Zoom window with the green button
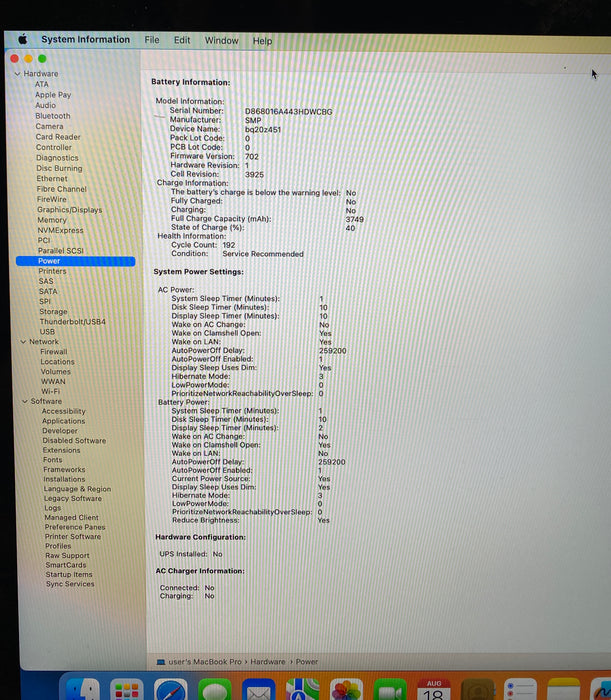 click(42, 58)
